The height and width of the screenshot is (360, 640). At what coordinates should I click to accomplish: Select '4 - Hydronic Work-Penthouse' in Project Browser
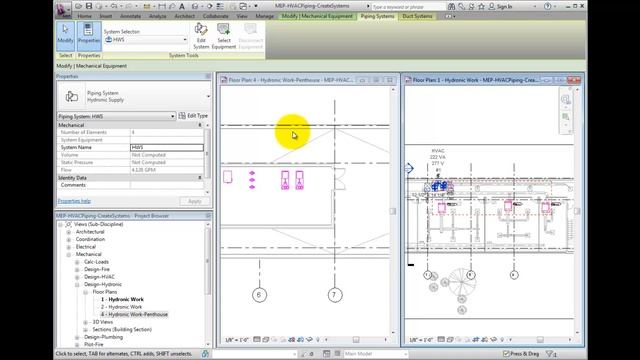pyautogui.click(x=134, y=315)
